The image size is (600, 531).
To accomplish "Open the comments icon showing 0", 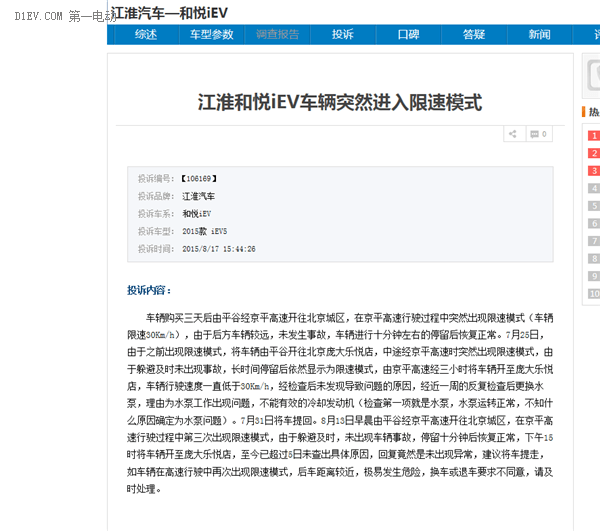I will point(539,134).
